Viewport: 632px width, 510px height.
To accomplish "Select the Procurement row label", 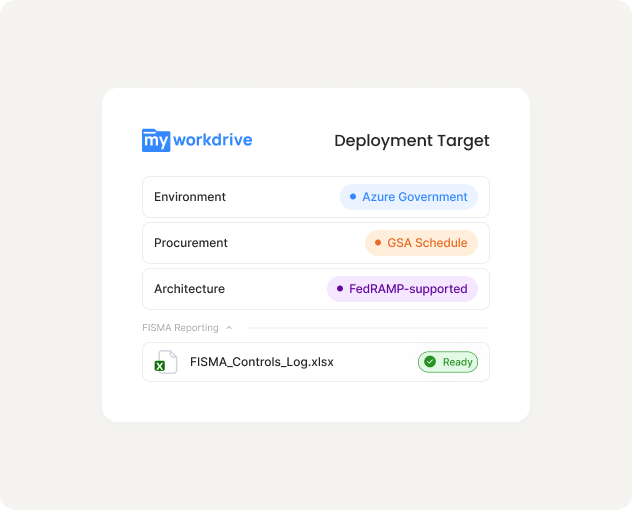I will (x=191, y=243).
